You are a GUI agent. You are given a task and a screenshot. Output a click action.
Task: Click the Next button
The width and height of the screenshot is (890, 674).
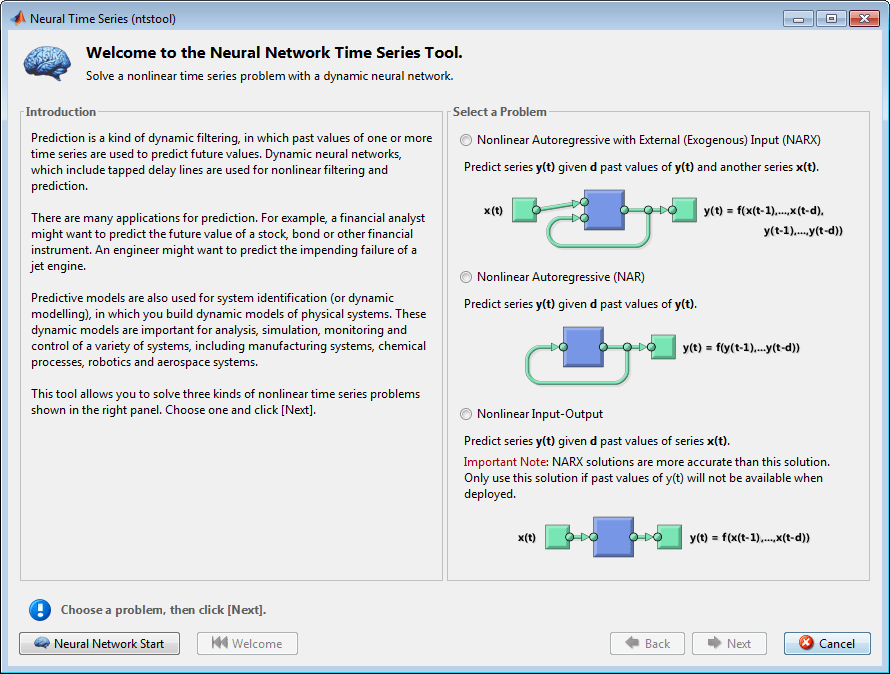(729, 643)
